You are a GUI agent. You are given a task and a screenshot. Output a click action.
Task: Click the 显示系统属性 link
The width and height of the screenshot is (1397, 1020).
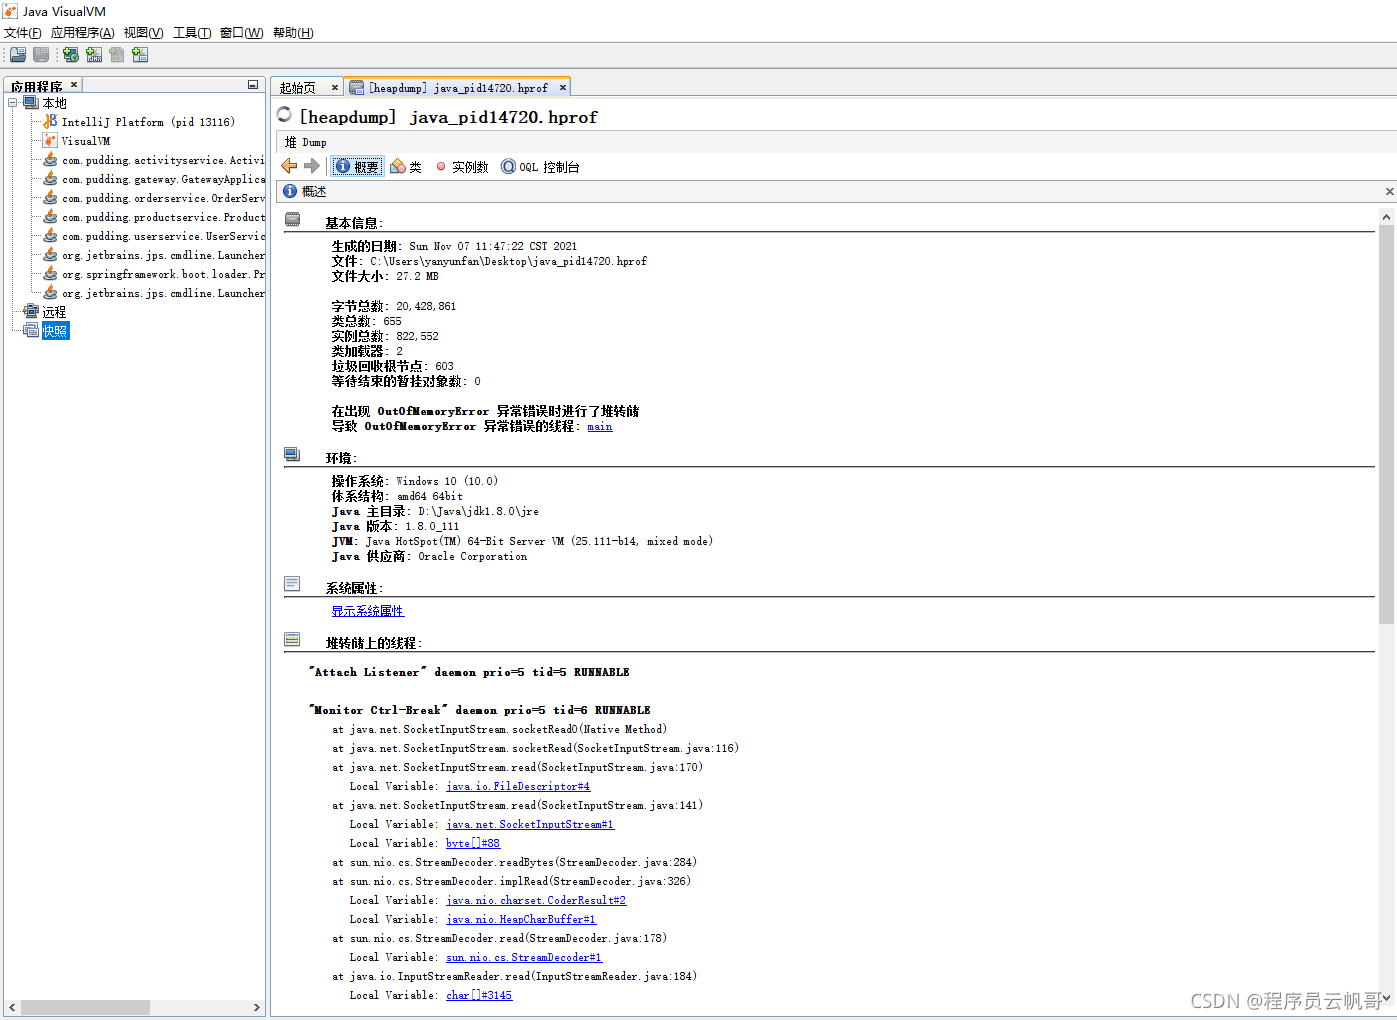click(368, 611)
